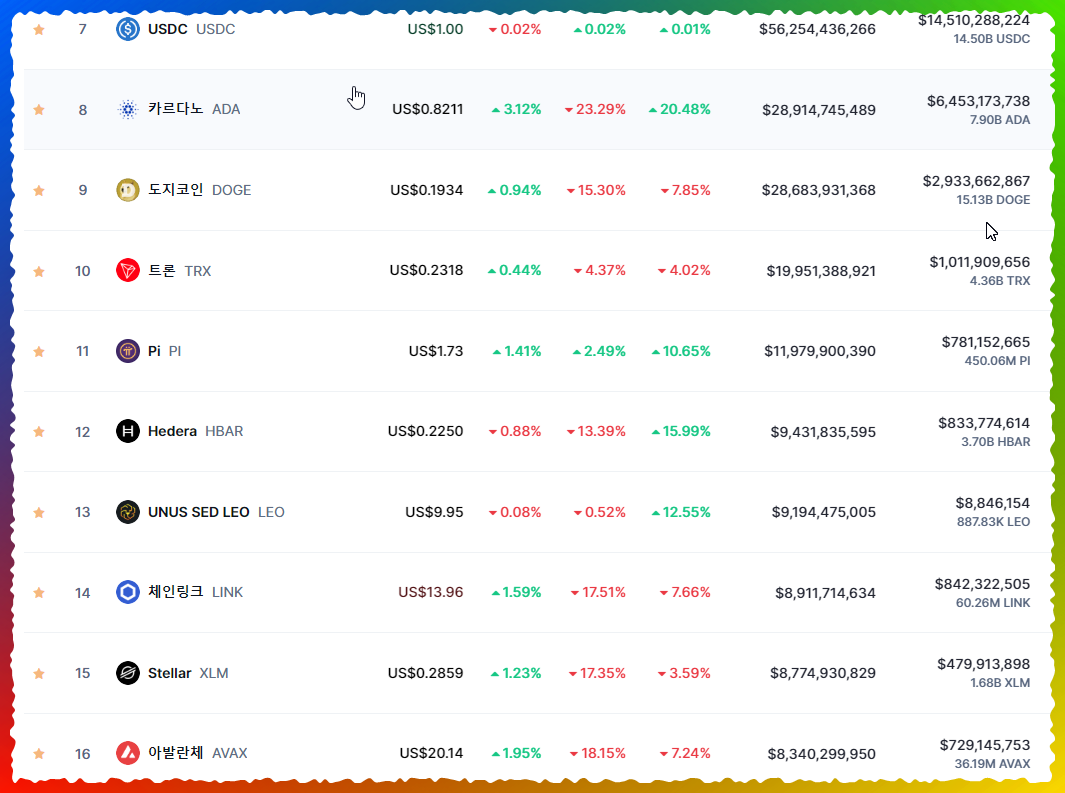The image size is (1065, 793).
Task: Click ADA volume $6,453,173,738
Action: tap(979, 101)
